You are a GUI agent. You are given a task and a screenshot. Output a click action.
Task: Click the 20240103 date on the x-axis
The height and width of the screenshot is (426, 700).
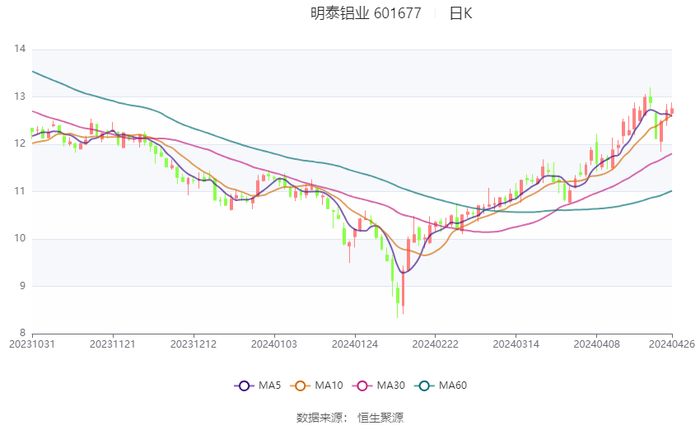(274, 343)
